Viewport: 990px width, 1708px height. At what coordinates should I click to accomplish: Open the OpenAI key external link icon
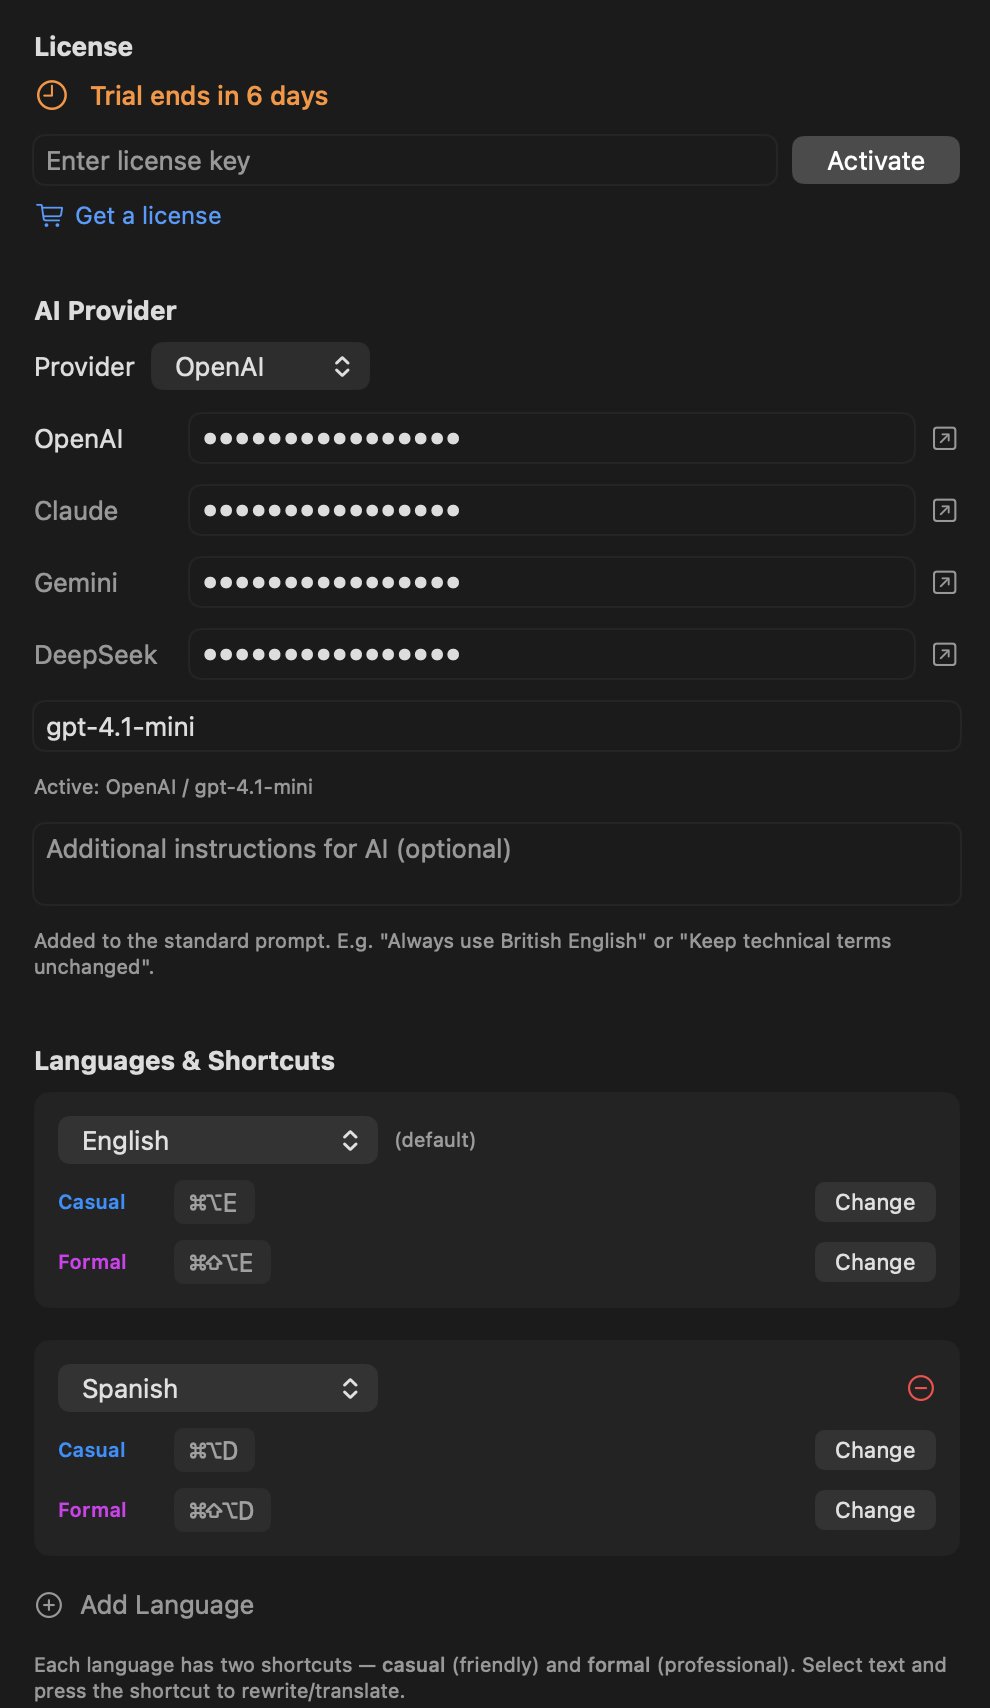[944, 438]
